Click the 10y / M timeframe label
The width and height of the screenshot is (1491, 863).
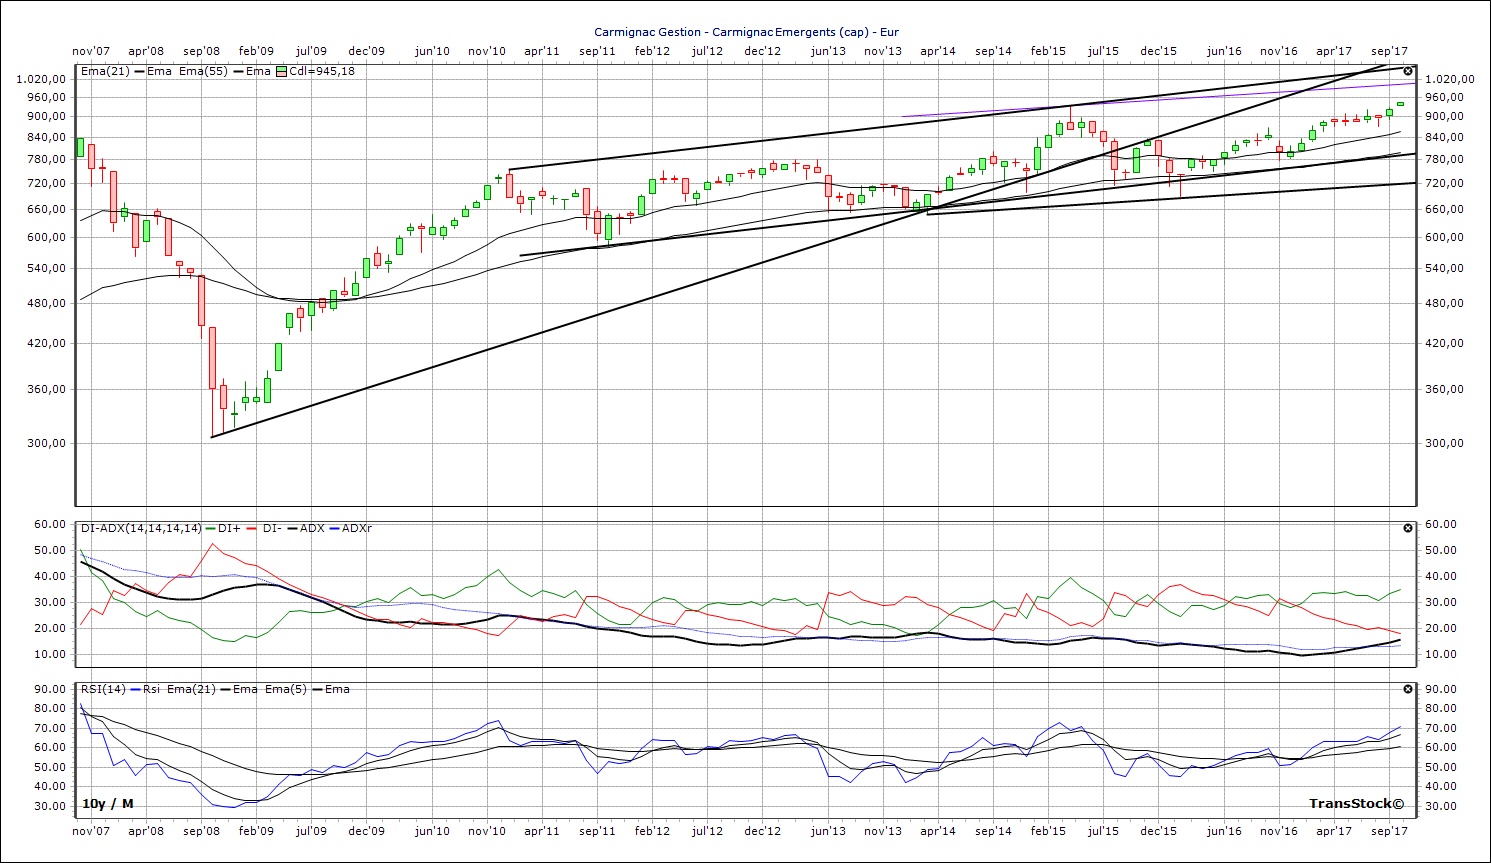pyautogui.click(x=108, y=804)
